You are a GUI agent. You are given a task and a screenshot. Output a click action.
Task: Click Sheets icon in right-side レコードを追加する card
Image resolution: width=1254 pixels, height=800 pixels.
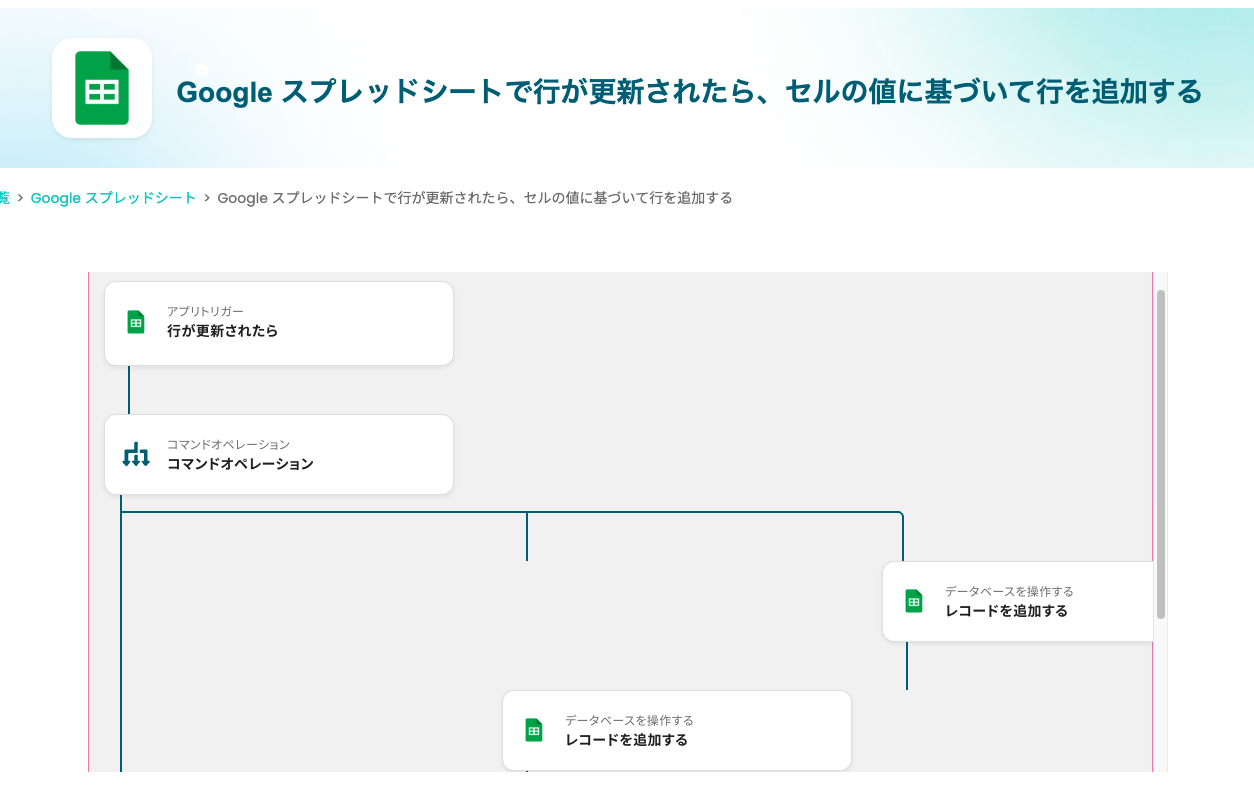914,601
